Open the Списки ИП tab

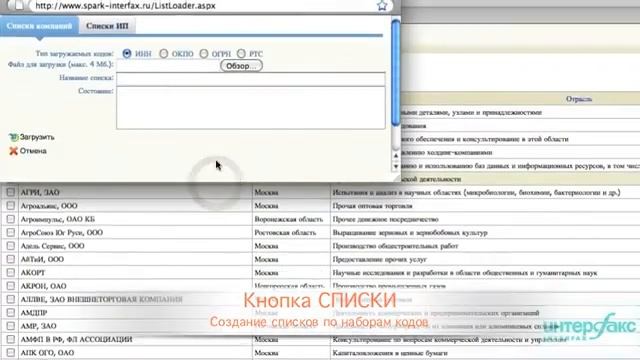click(107, 26)
